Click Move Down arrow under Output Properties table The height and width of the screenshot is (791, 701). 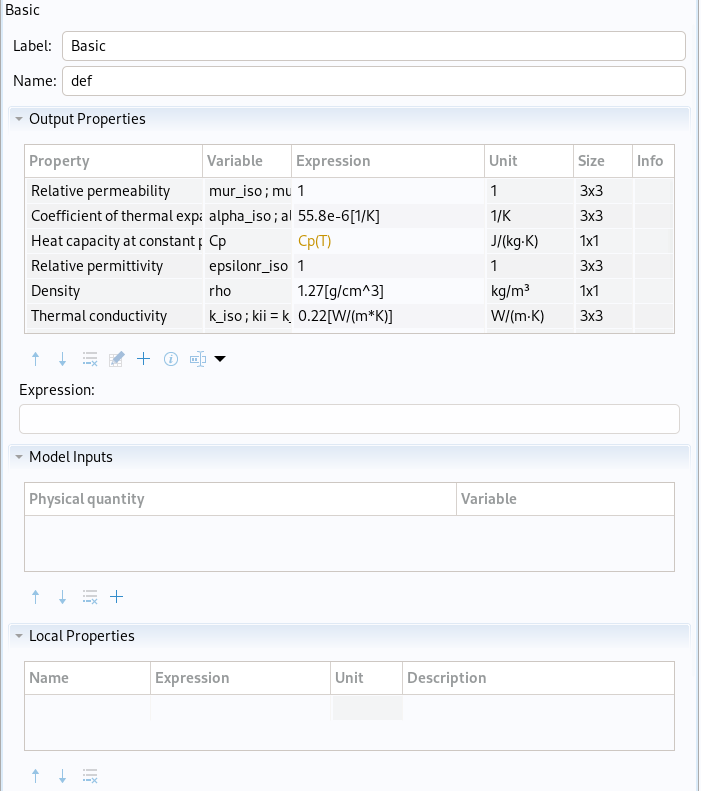[62, 359]
